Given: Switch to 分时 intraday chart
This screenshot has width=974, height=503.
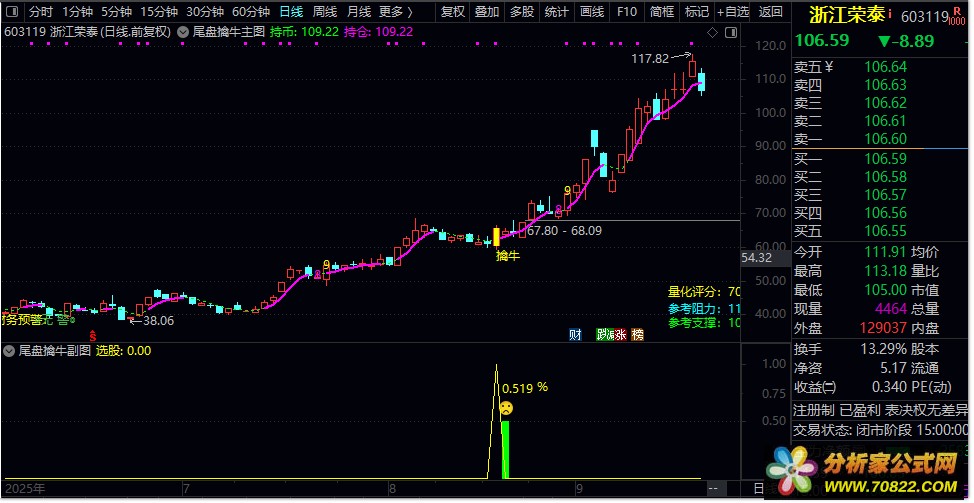Looking at the screenshot, I should pos(41,11).
